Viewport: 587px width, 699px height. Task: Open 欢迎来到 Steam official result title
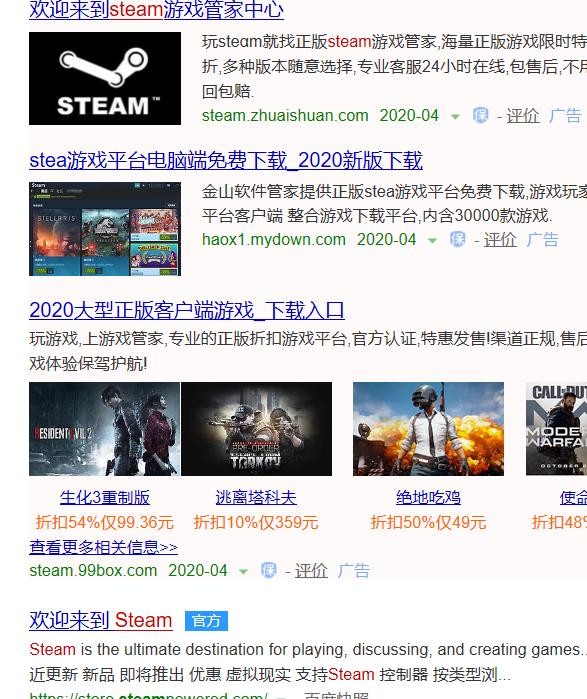[x=101, y=621]
